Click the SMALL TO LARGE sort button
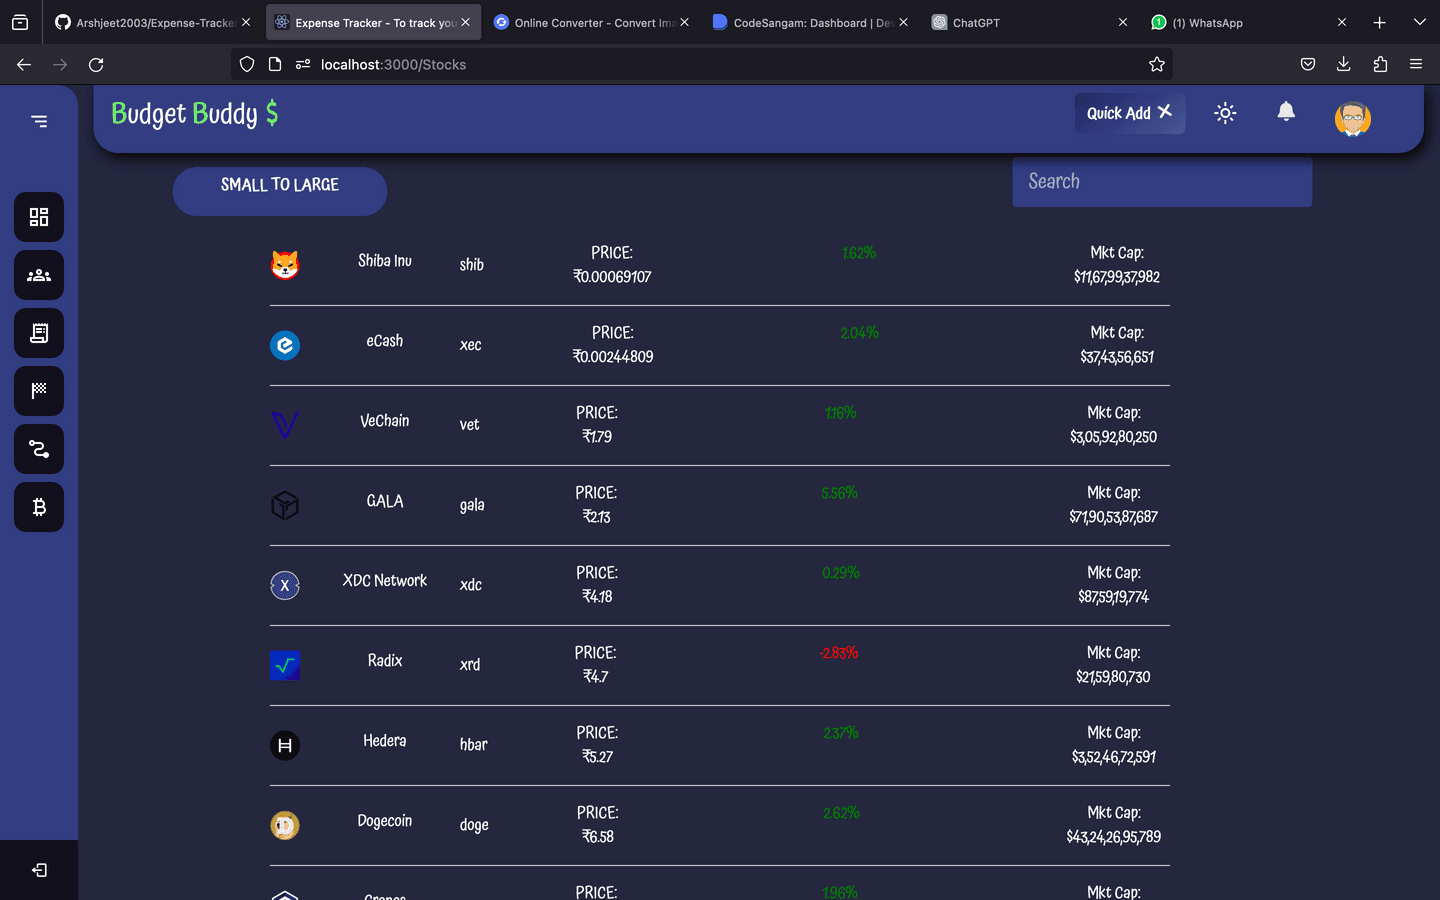This screenshot has width=1440, height=900. tap(280, 190)
